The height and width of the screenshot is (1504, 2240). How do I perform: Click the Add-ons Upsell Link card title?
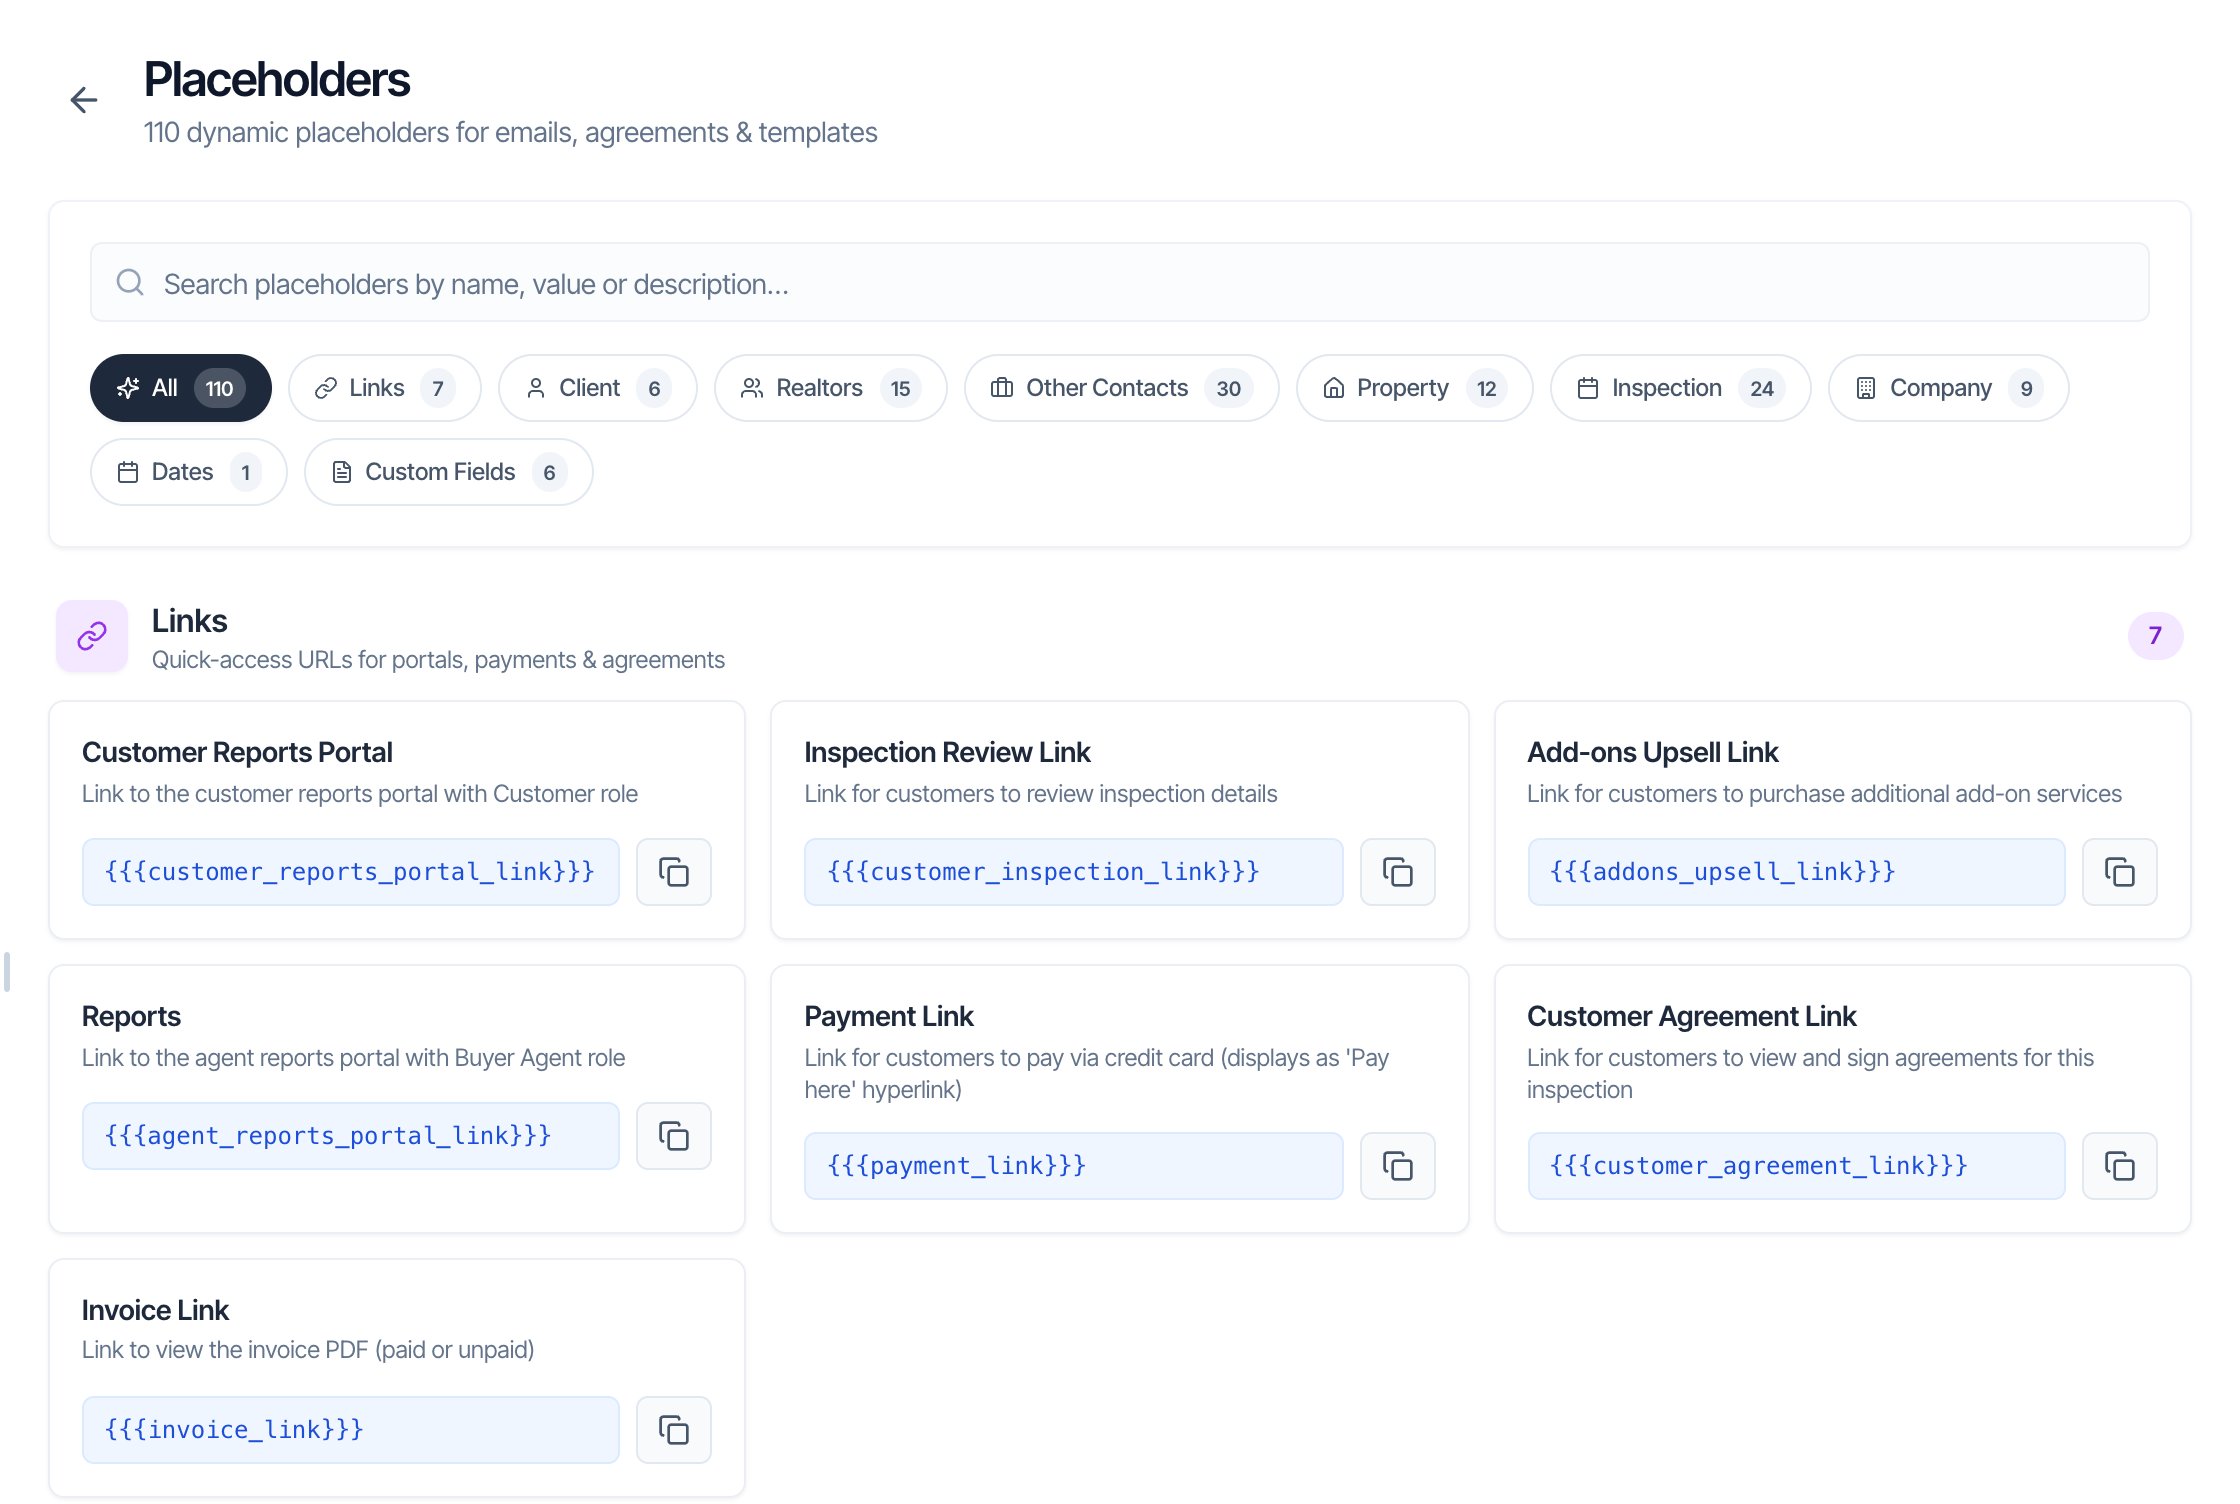[x=1652, y=752]
